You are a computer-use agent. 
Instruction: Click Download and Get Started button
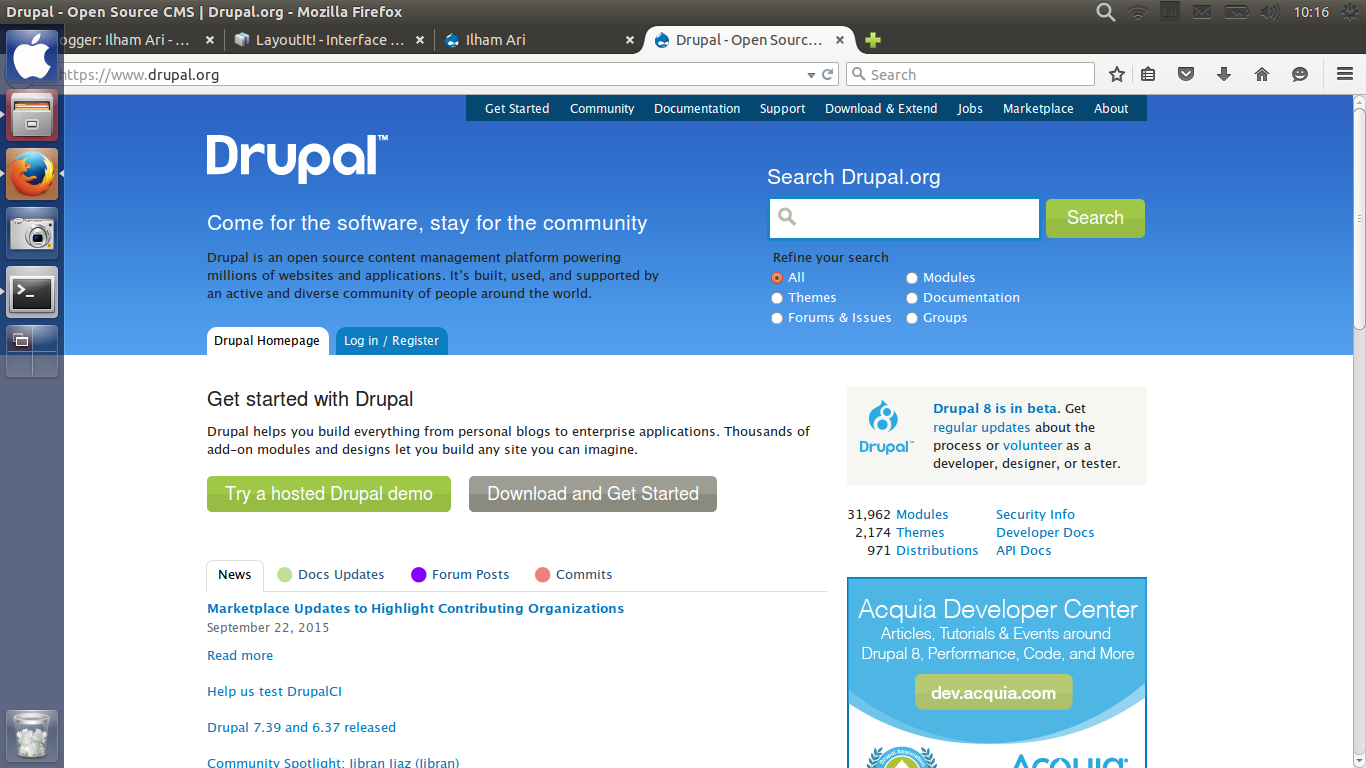click(x=593, y=494)
